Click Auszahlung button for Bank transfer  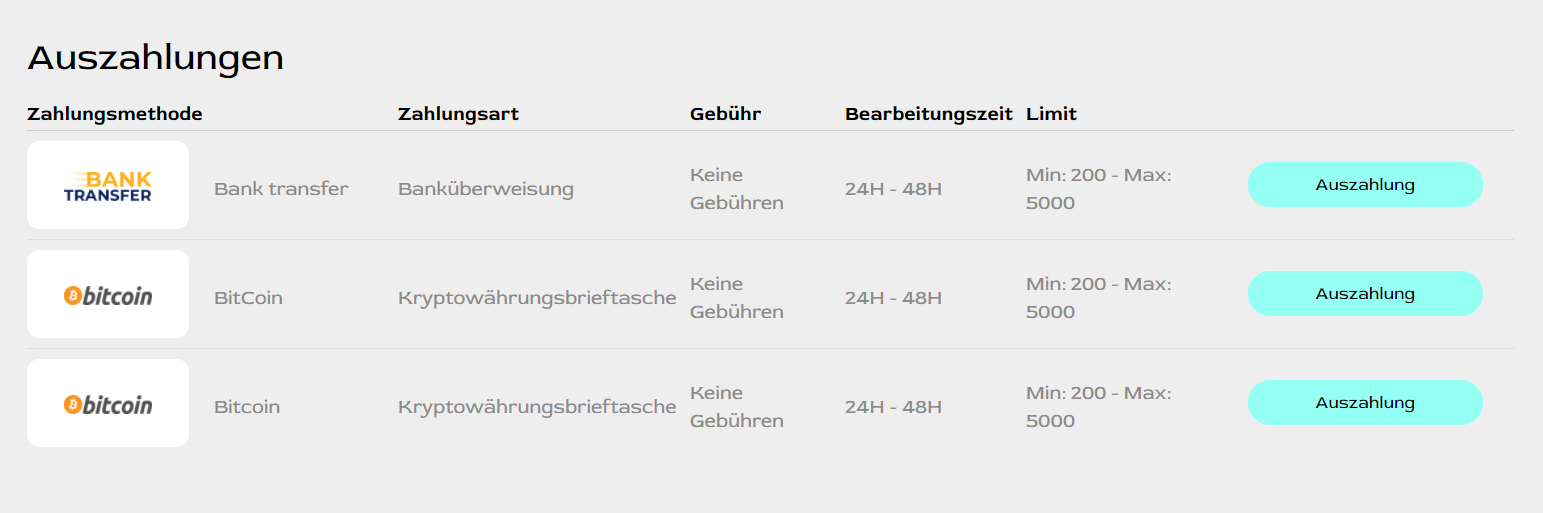(x=1365, y=185)
